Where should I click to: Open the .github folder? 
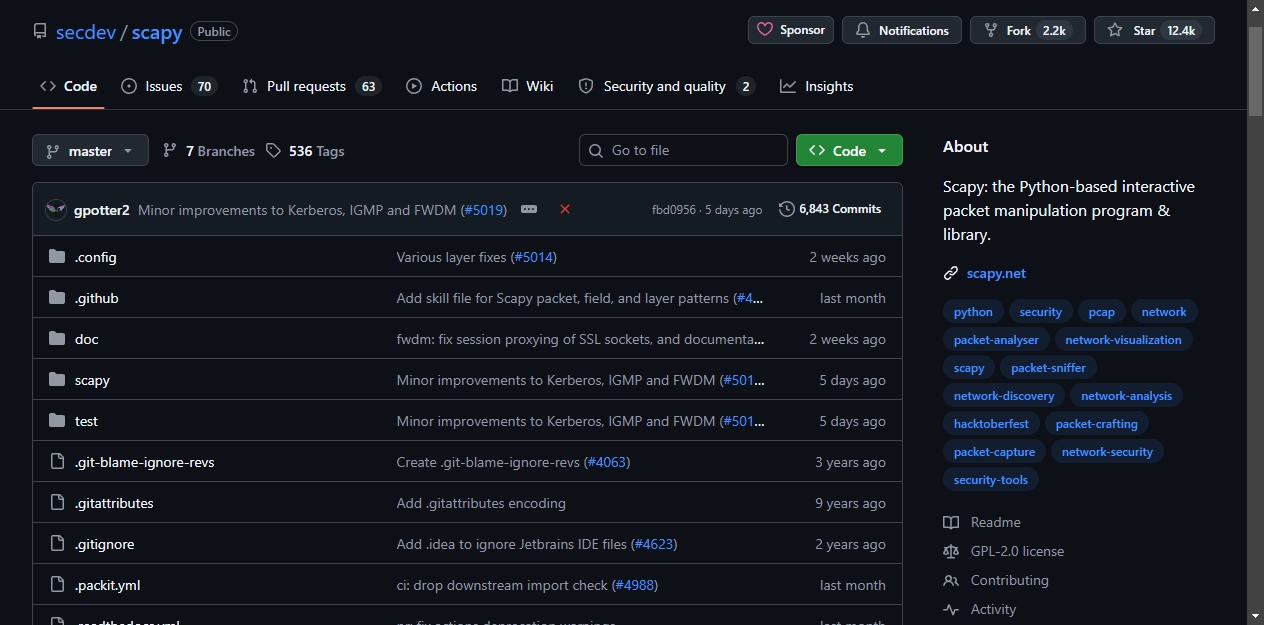tap(97, 298)
